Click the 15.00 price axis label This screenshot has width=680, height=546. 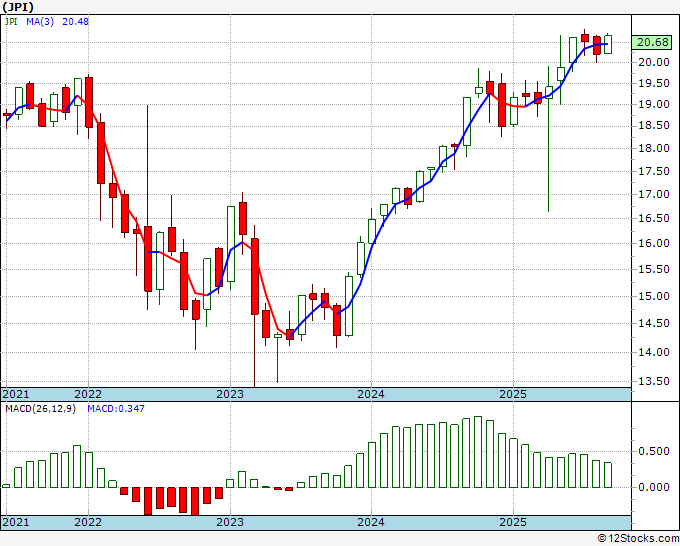click(x=654, y=296)
